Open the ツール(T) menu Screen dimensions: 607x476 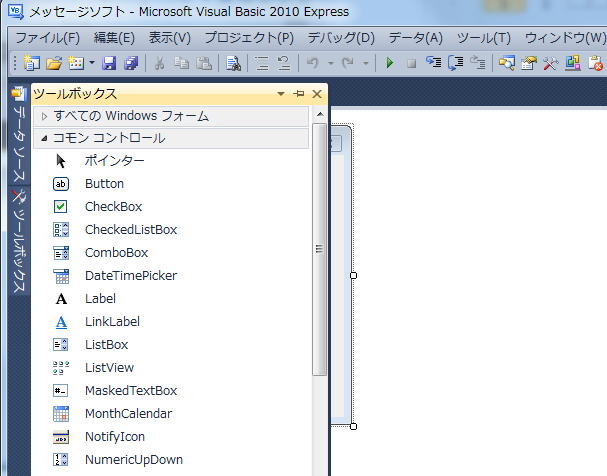click(484, 38)
